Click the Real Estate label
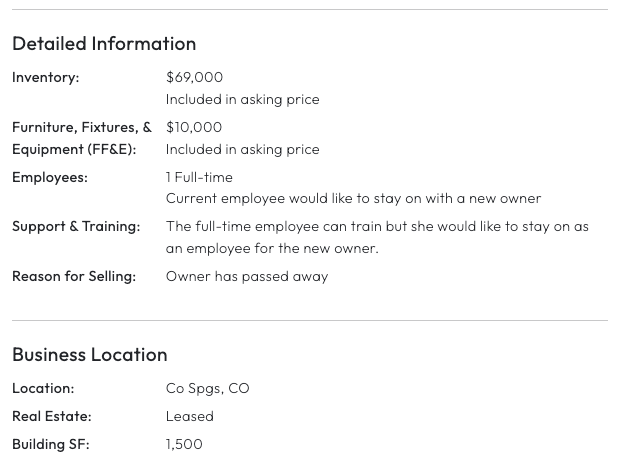This screenshot has height=468, width=622. pyautogui.click(x=52, y=416)
